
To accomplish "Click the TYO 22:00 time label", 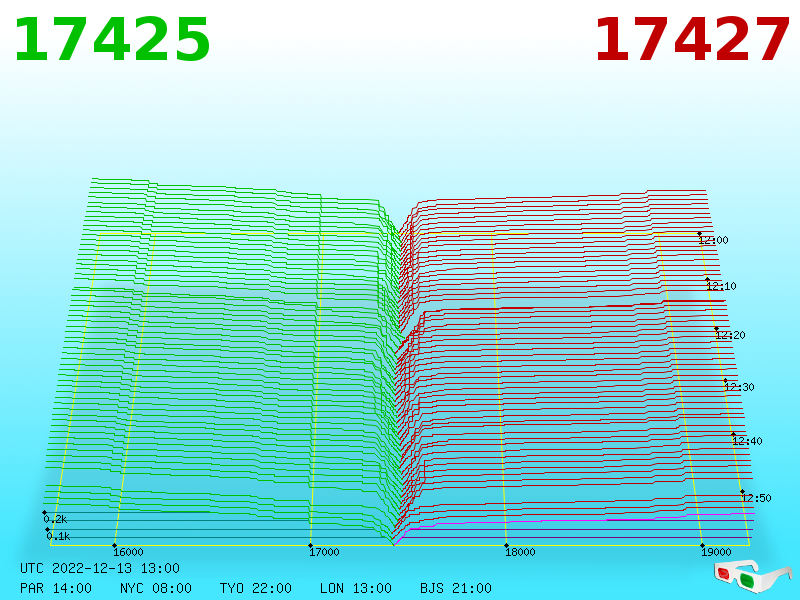I will pyautogui.click(x=256, y=588).
